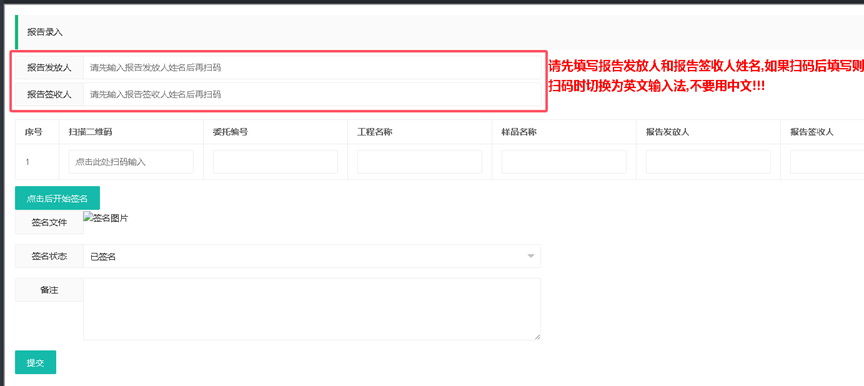Click the 序号 column header

click(33, 132)
